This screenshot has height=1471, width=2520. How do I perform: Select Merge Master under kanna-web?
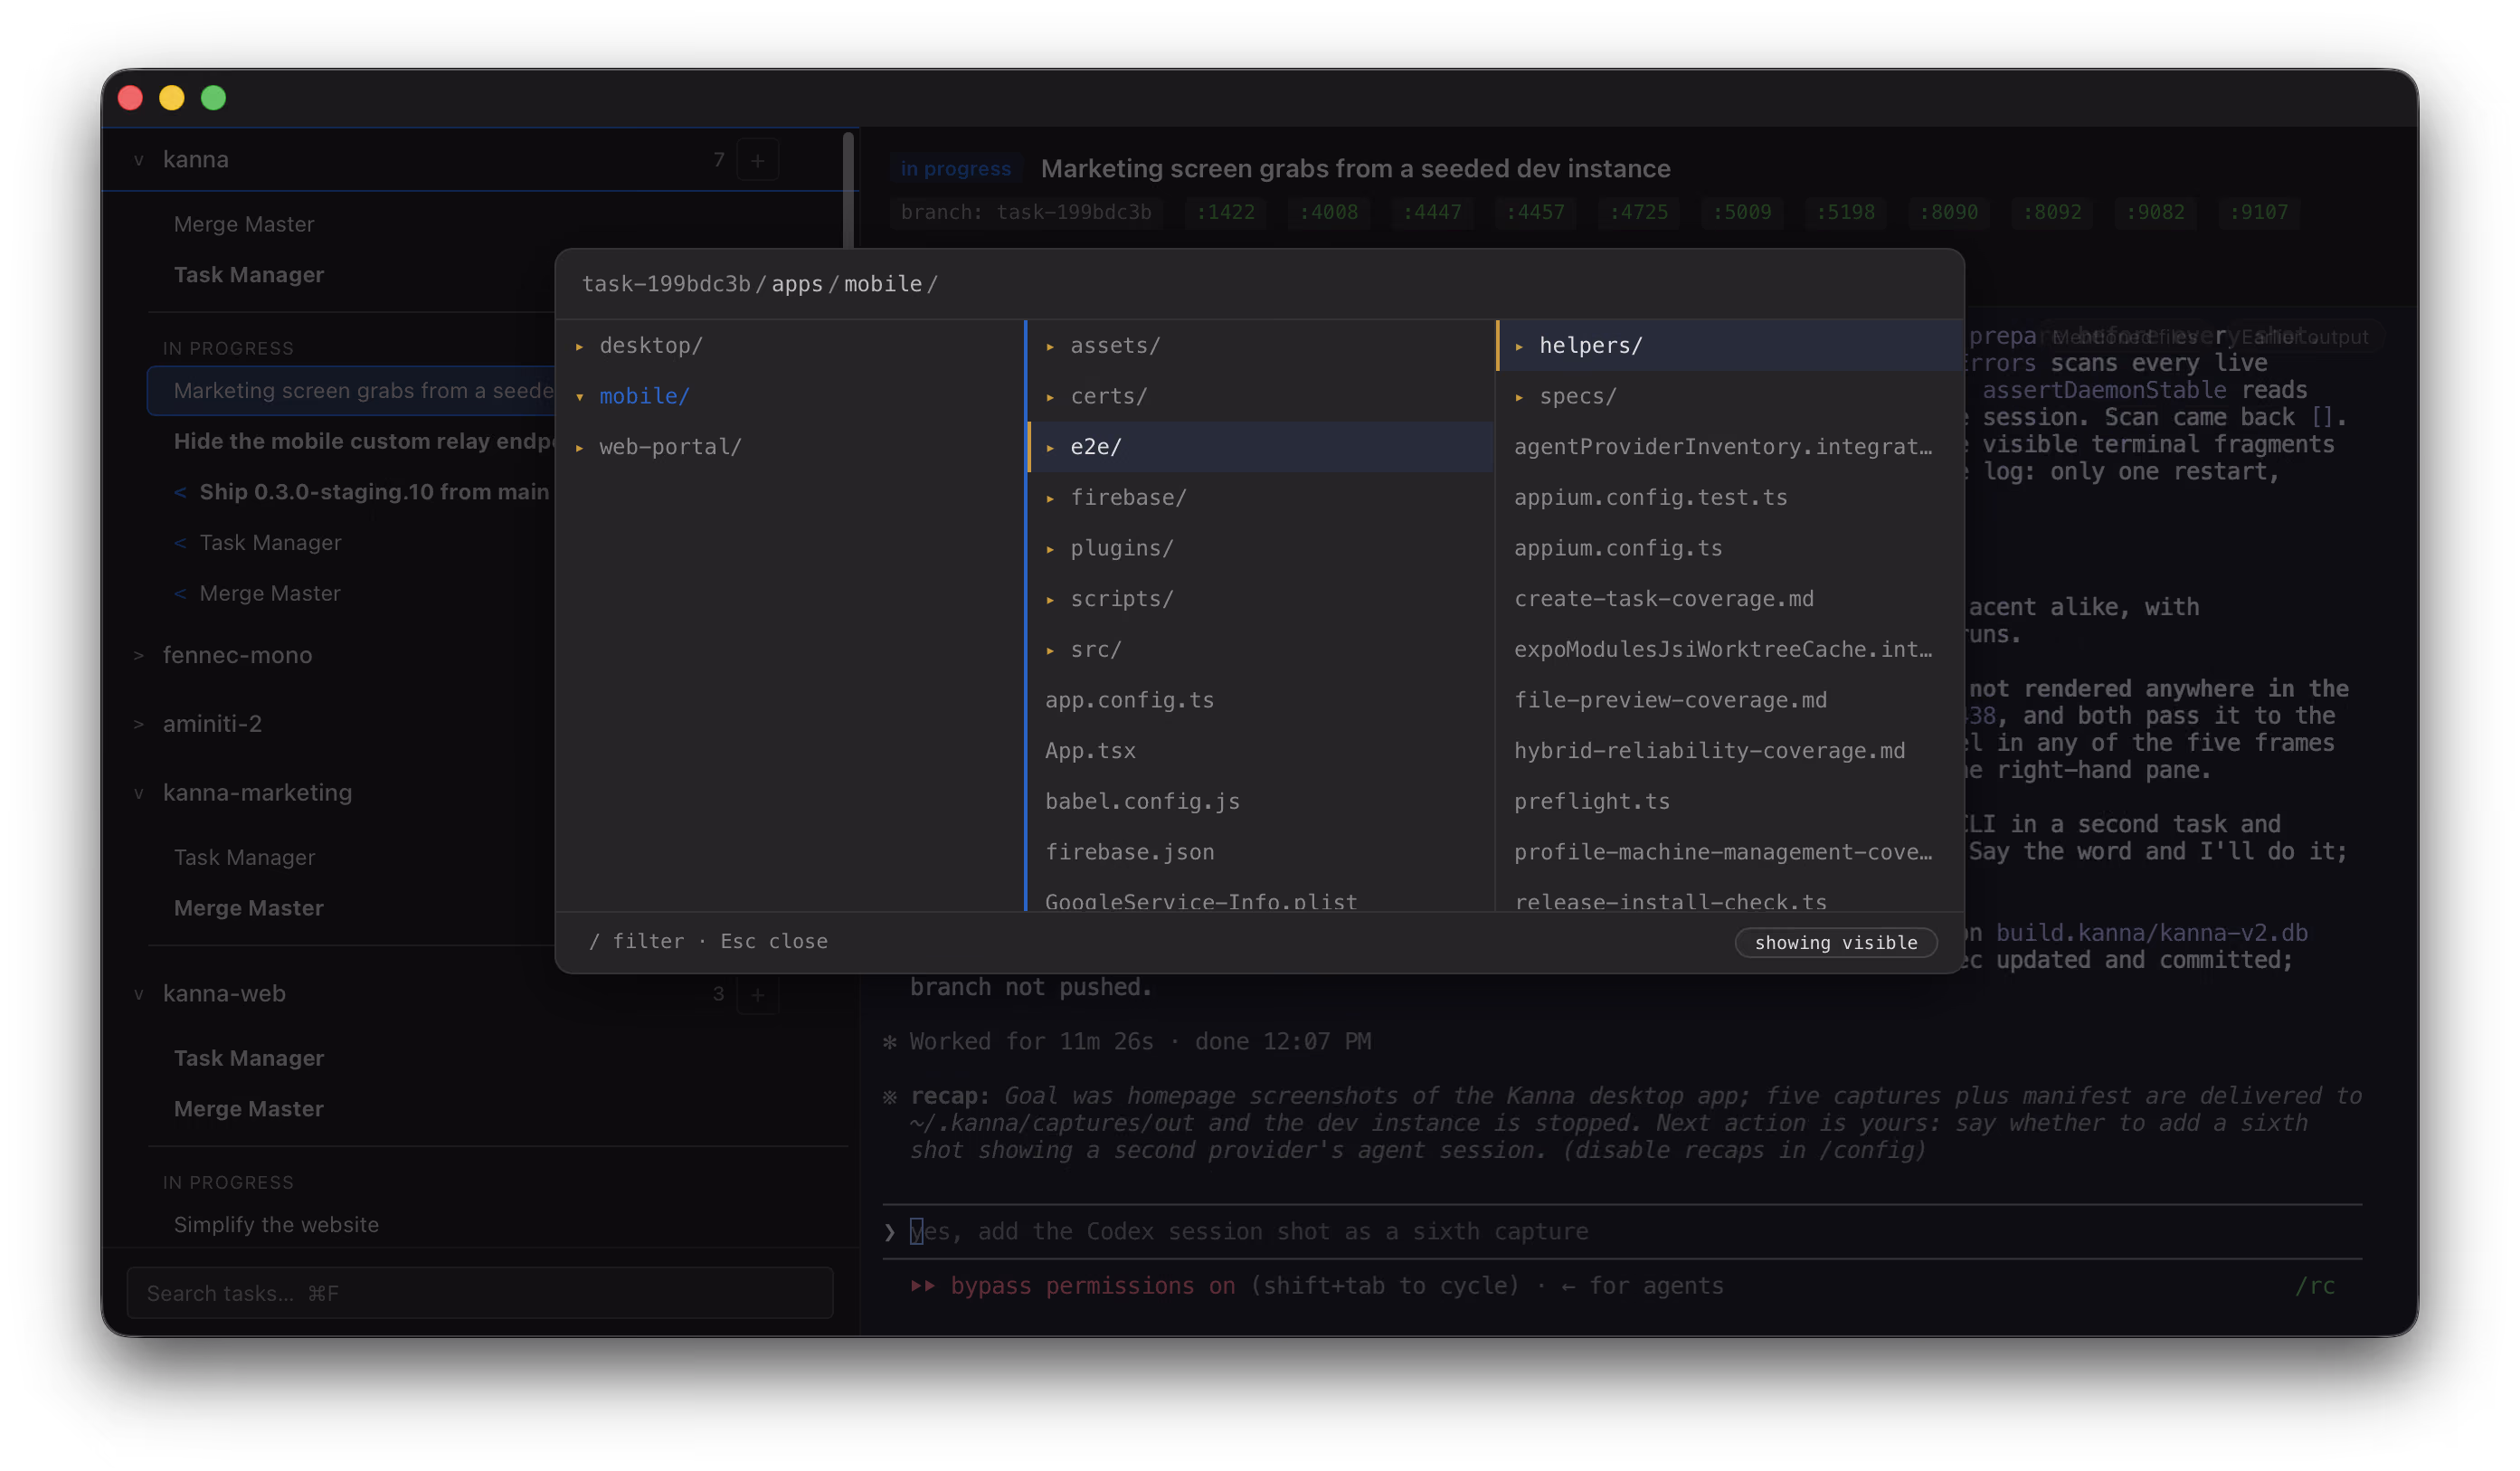point(249,1109)
